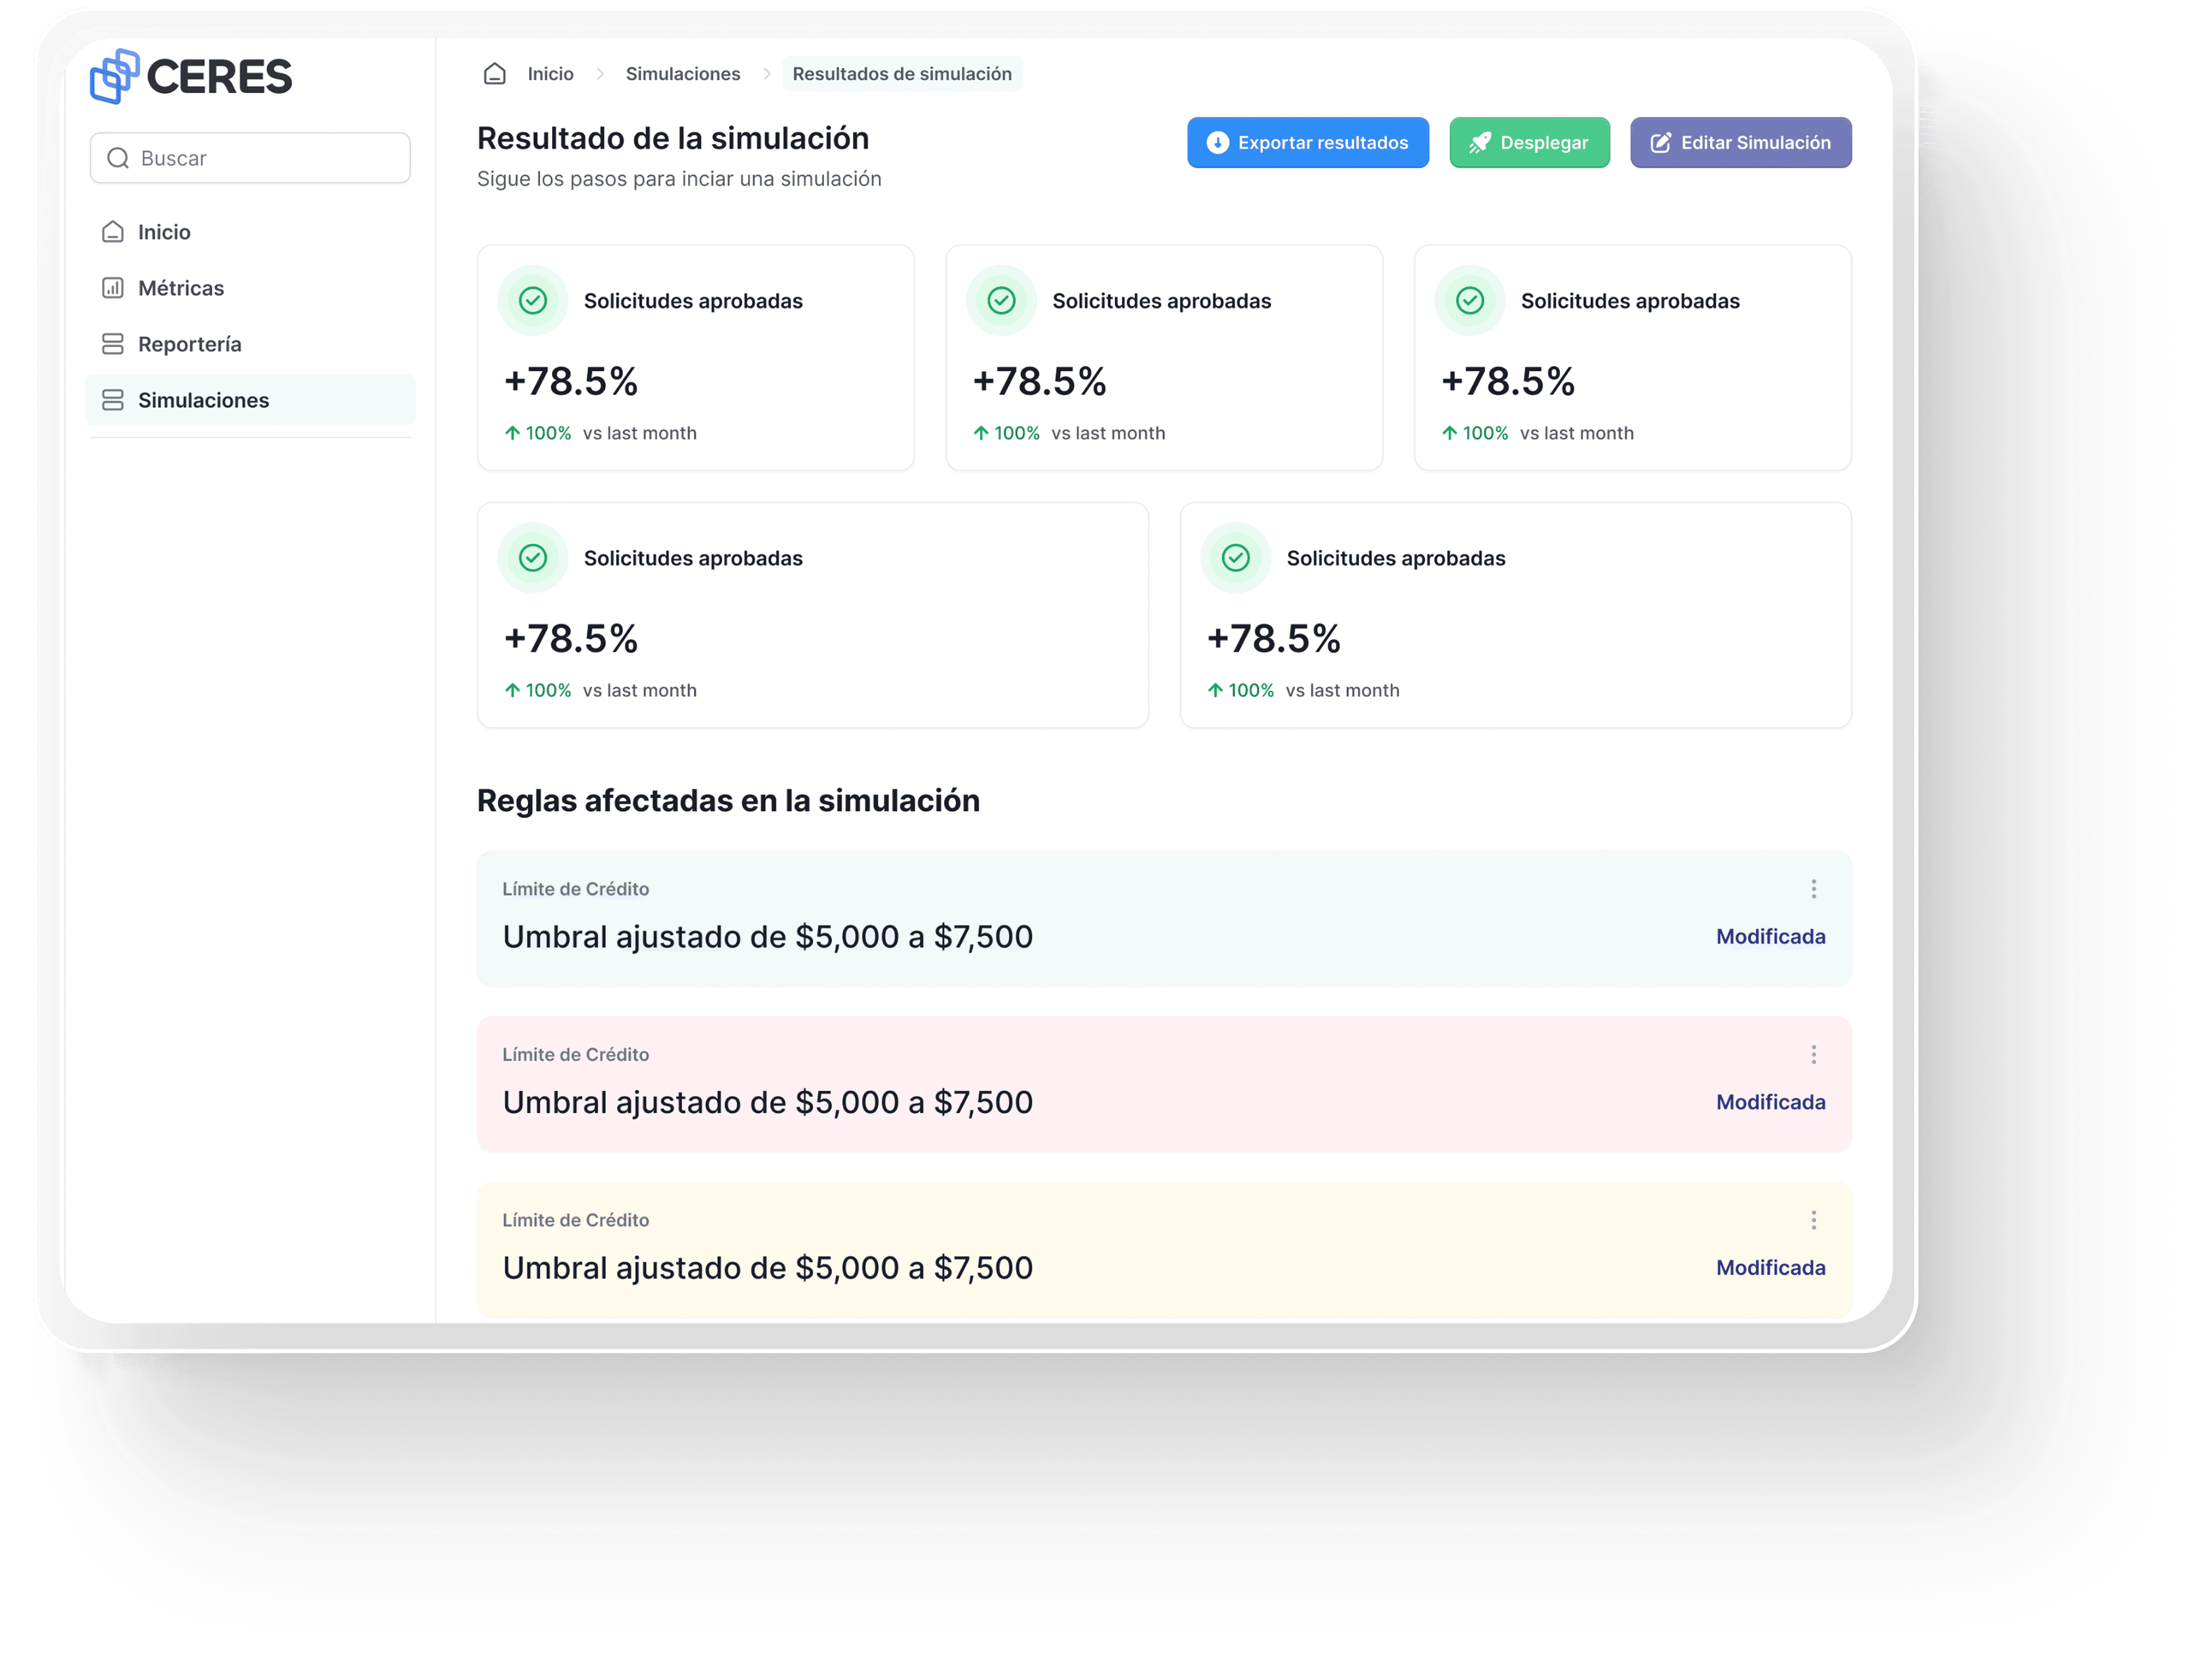Click the search magnifier icon
2212x1673 pixels.
pos(118,158)
